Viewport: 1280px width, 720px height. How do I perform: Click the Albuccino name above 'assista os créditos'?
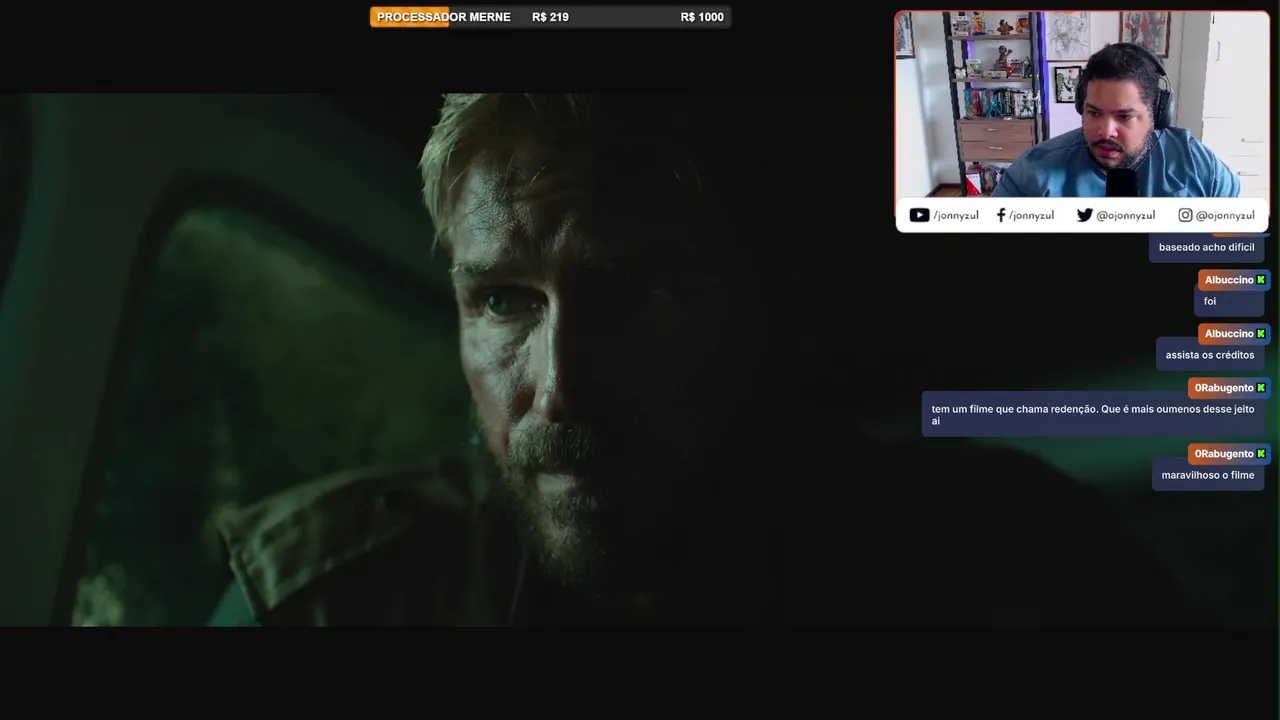tap(1229, 334)
